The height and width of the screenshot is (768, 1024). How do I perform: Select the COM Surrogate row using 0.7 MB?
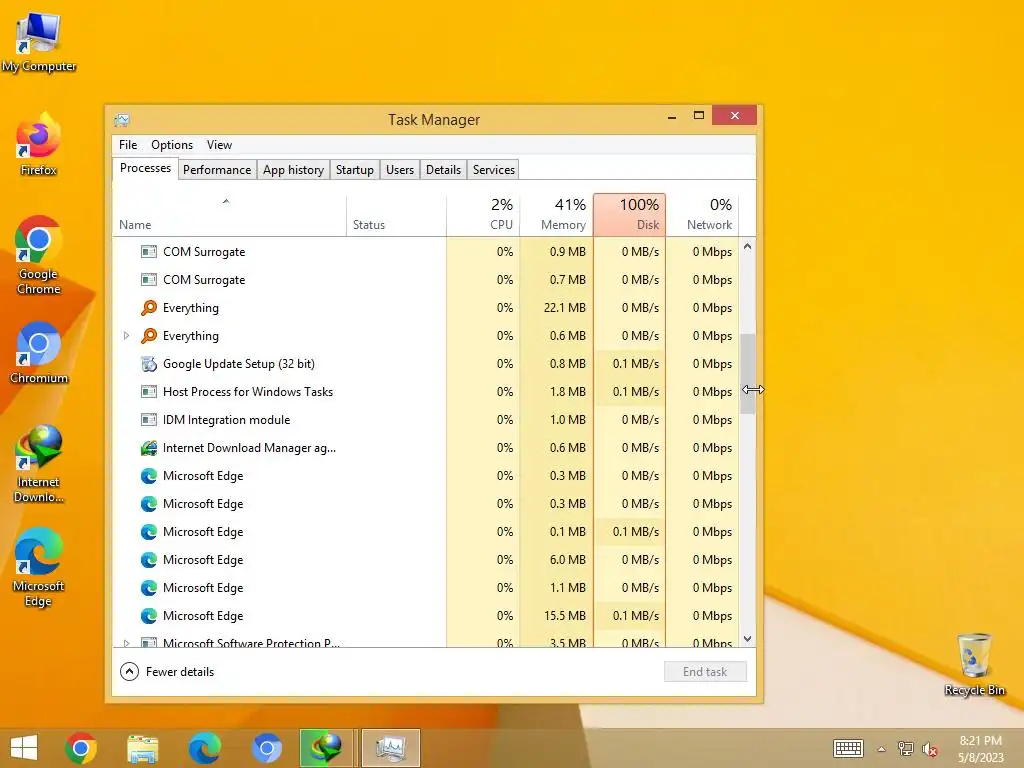point(426,280)
